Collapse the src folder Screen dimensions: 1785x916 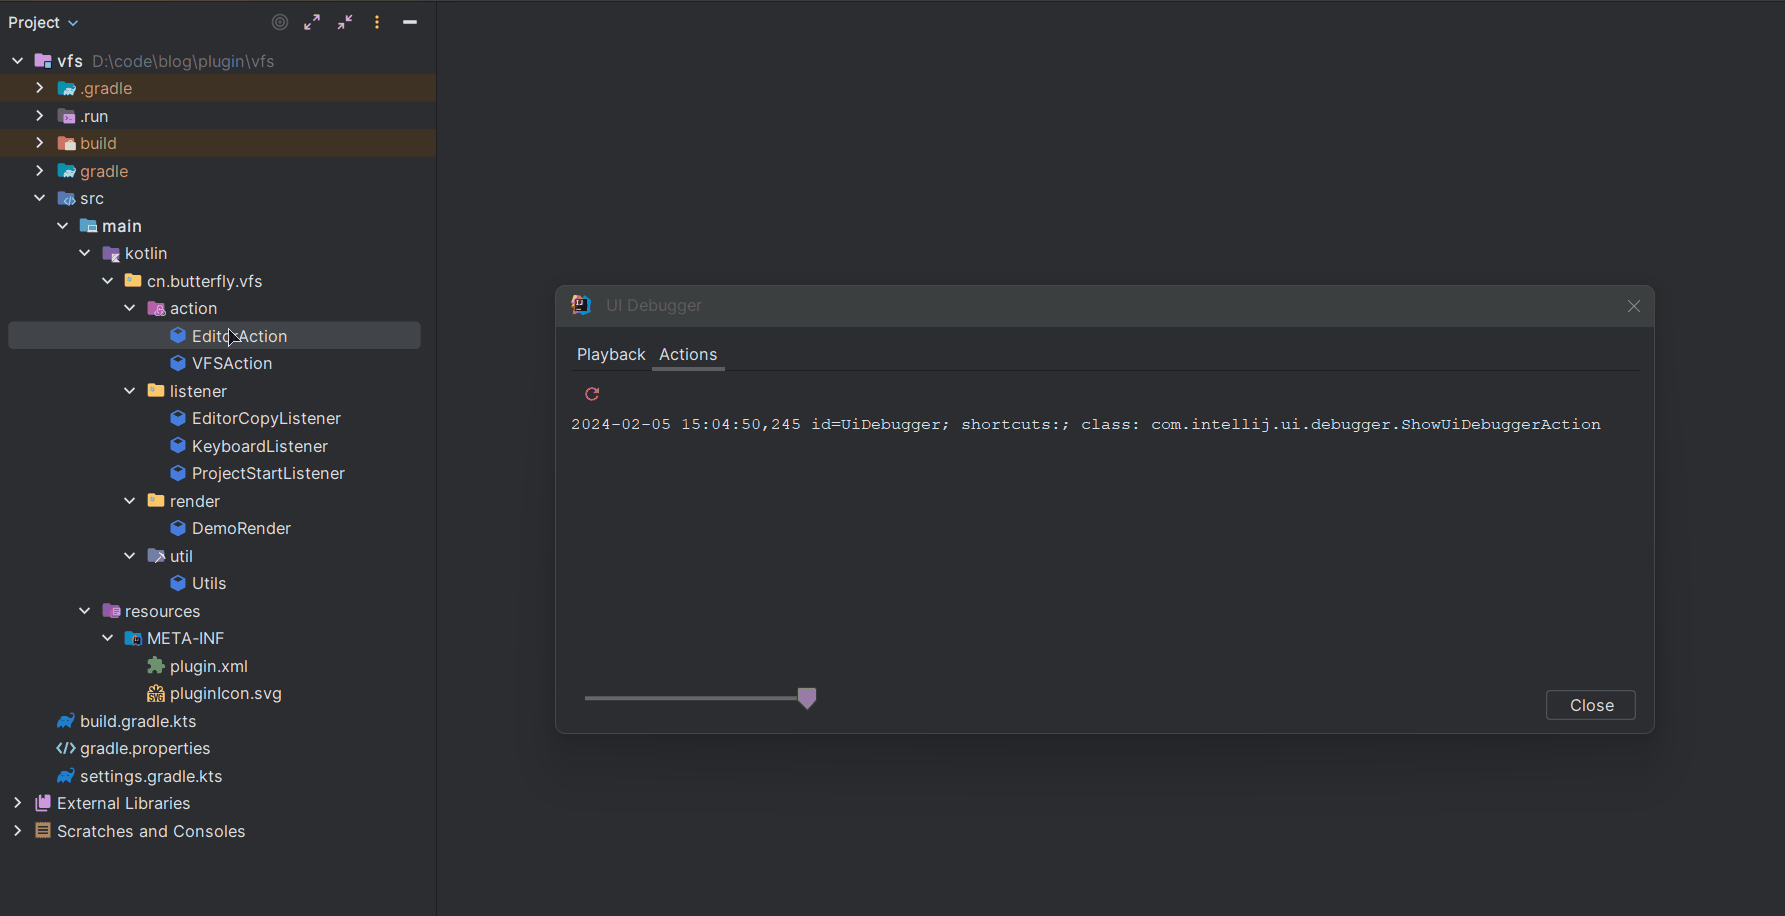click(x=40, y=198)
